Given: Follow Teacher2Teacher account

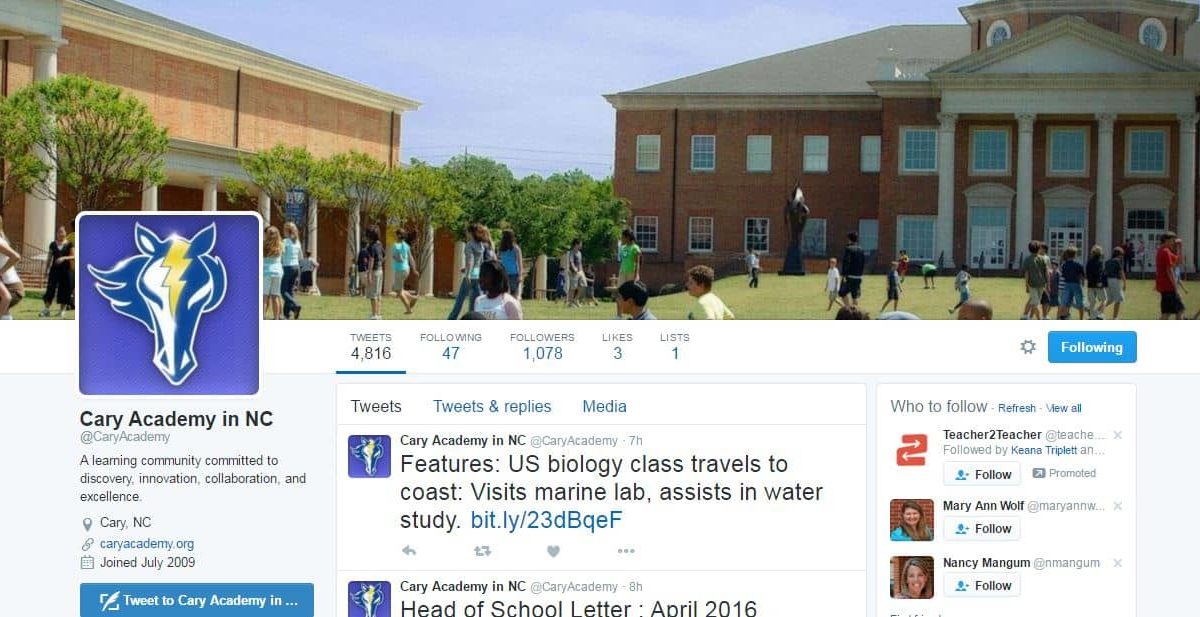Looking at the screenshot, I should [982, 474].
